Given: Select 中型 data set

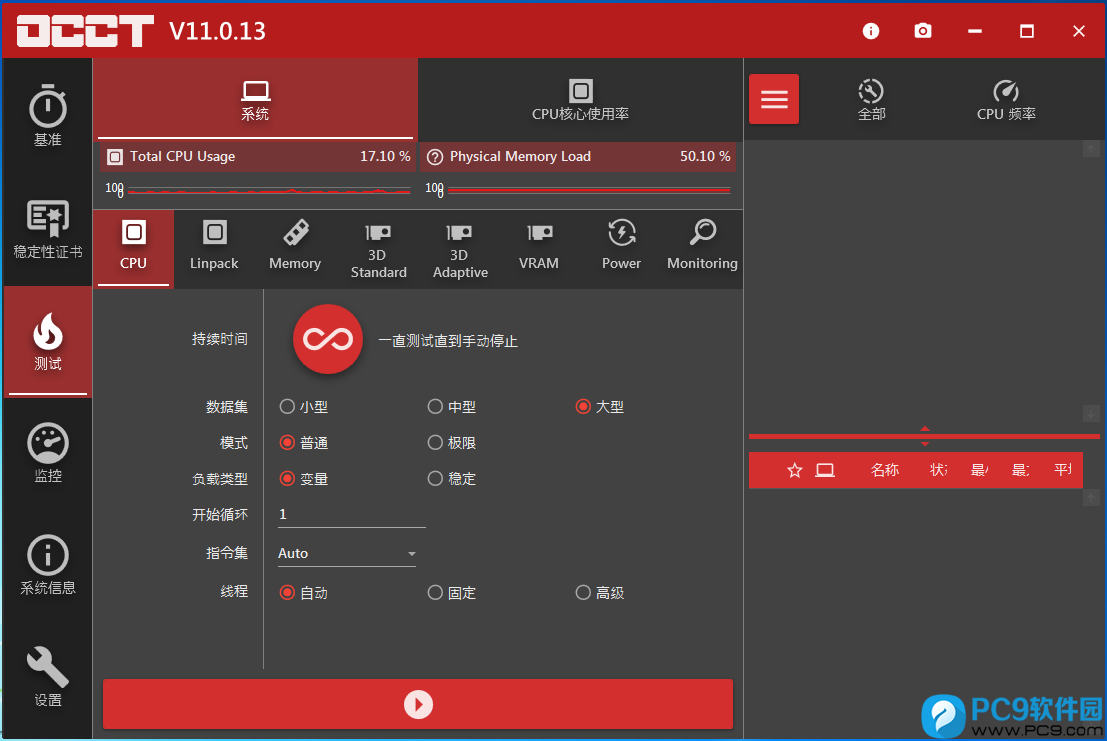Looking at the screenshot, I should [x=452, y=406].
